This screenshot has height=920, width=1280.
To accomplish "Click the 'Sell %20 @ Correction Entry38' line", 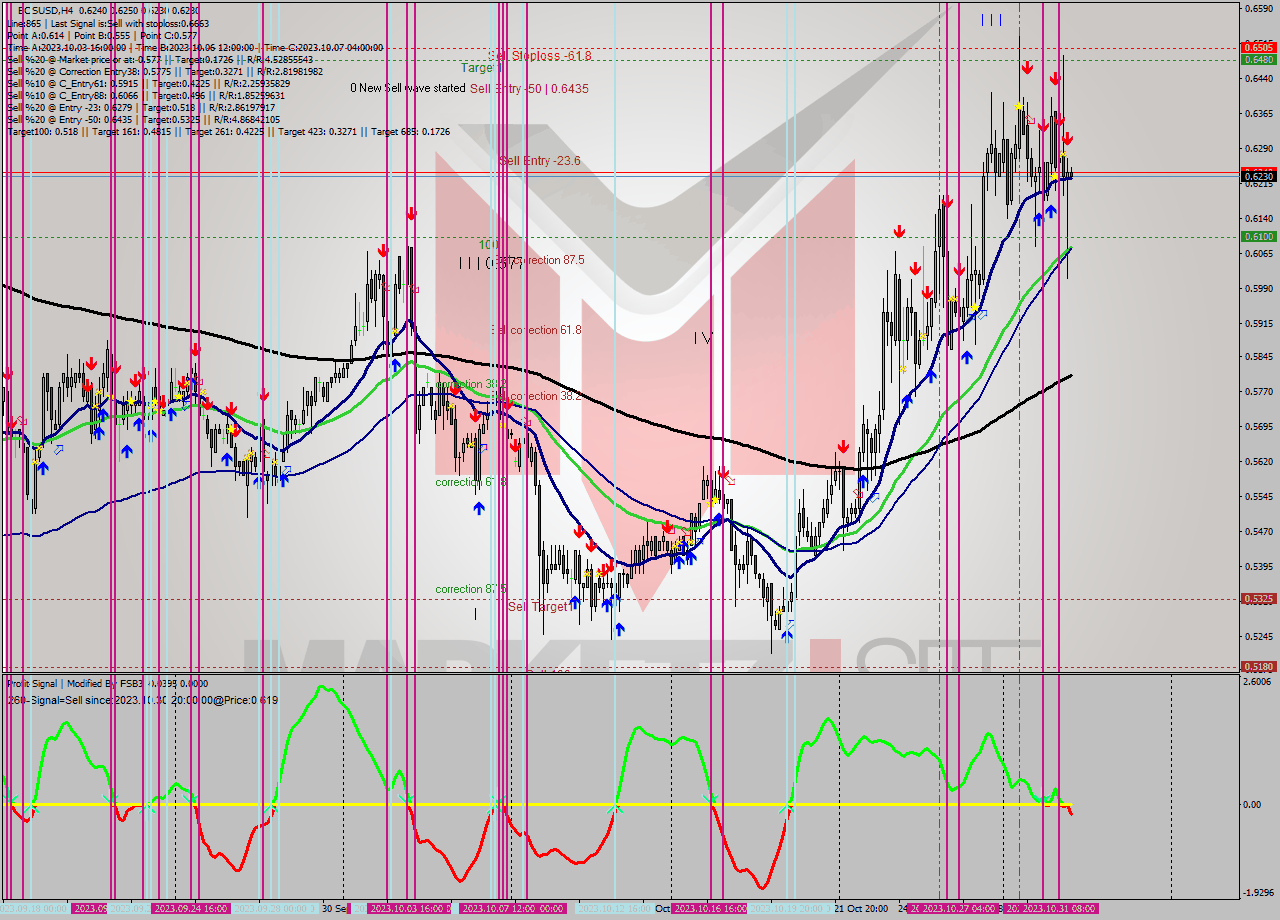I will [165, 71].
